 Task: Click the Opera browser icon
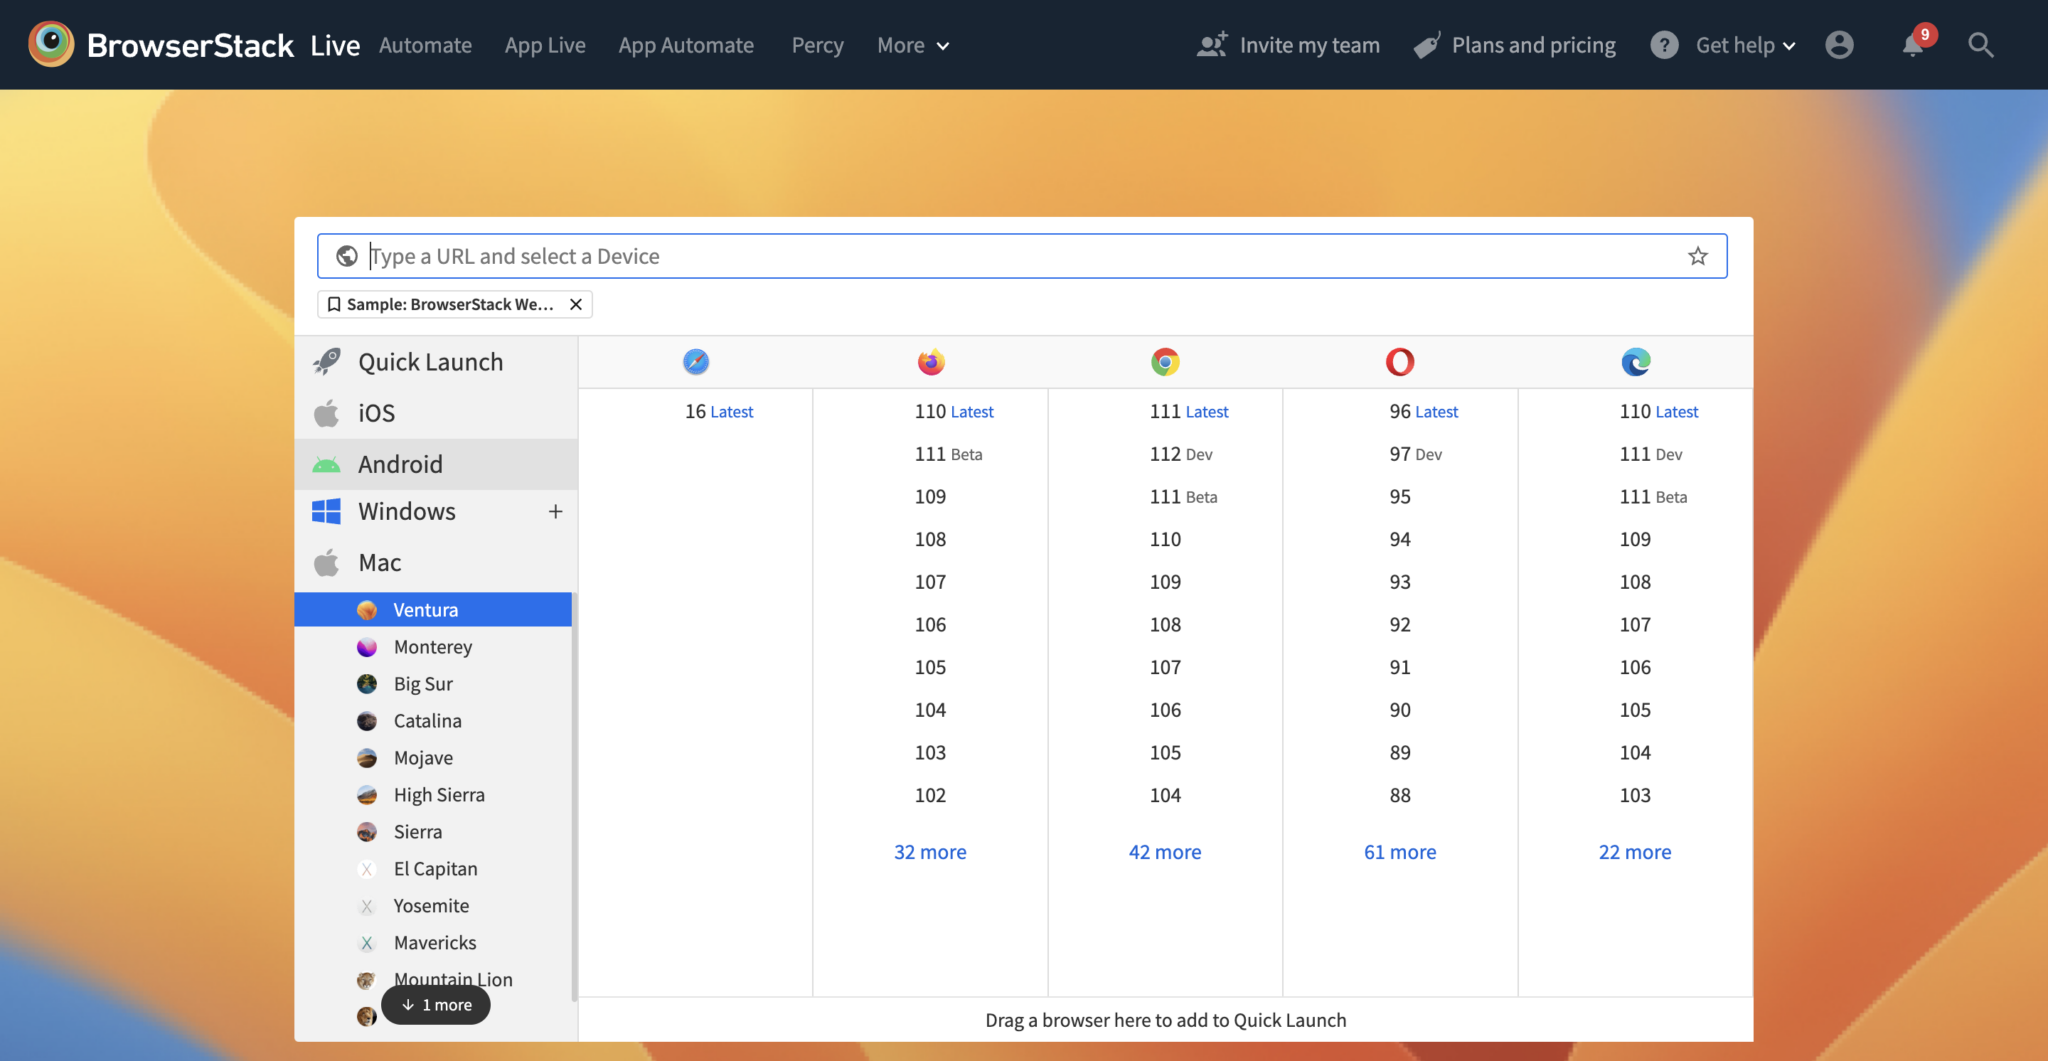[x=1400, y=362]
